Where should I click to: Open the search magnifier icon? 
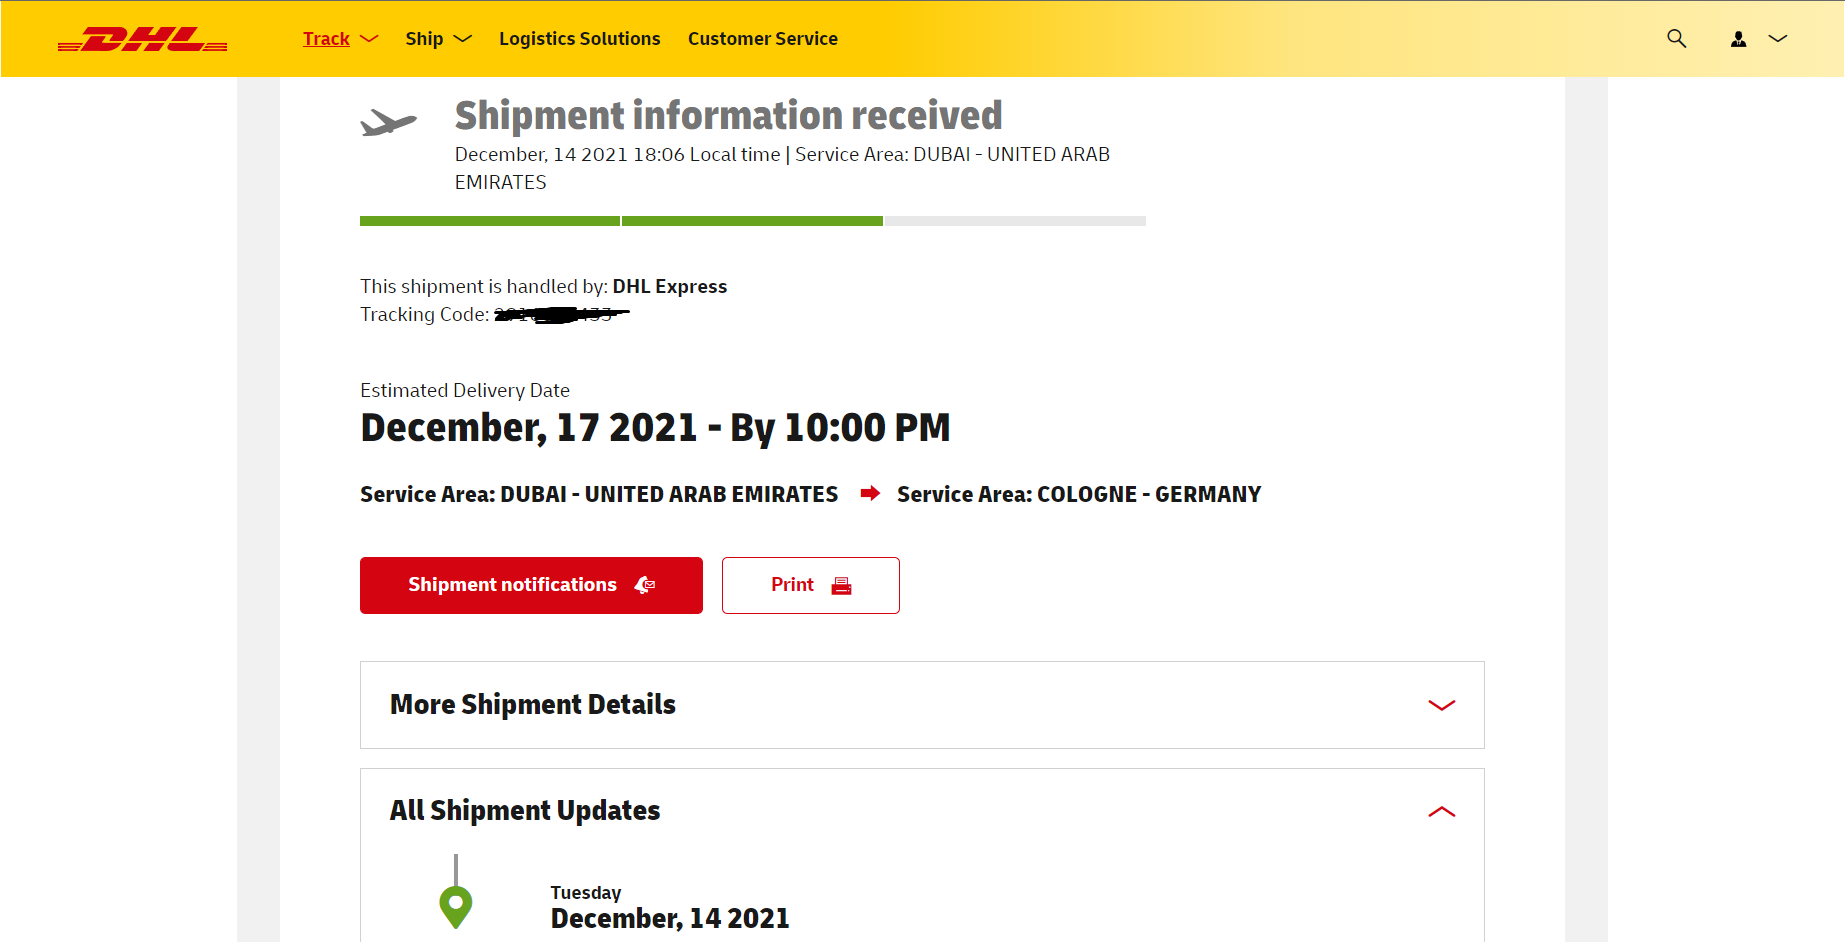tap(1677, 39)
